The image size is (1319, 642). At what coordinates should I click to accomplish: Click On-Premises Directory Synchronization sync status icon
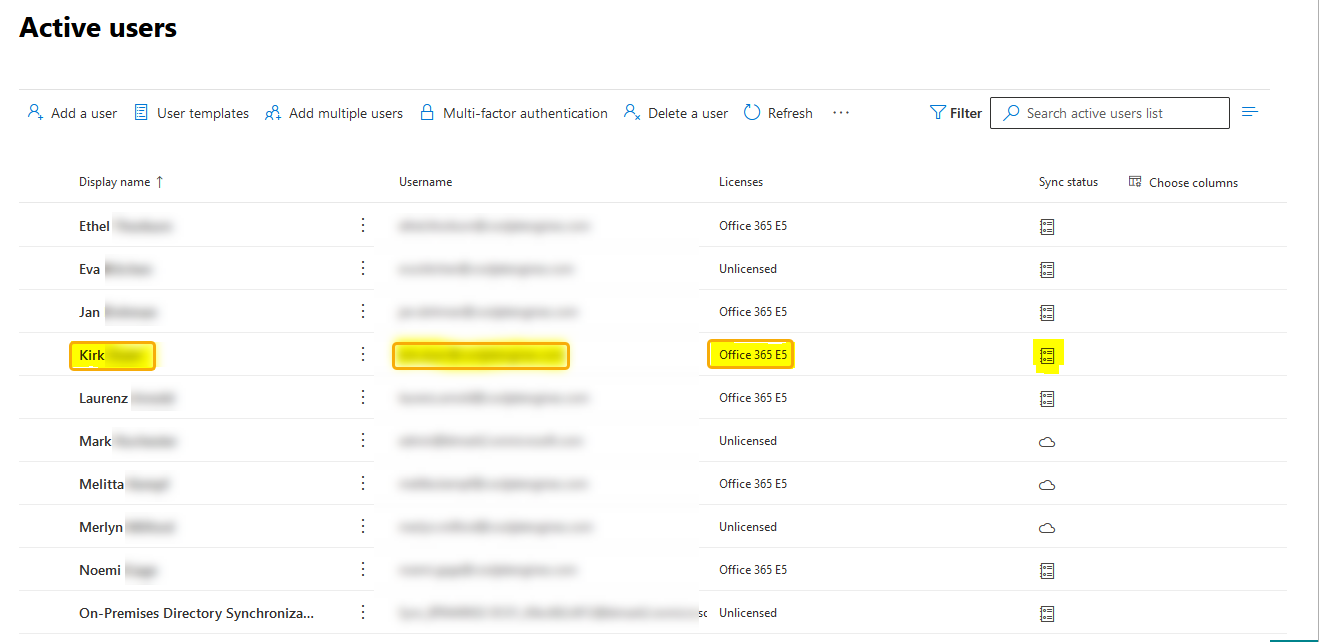point(1047,614)
